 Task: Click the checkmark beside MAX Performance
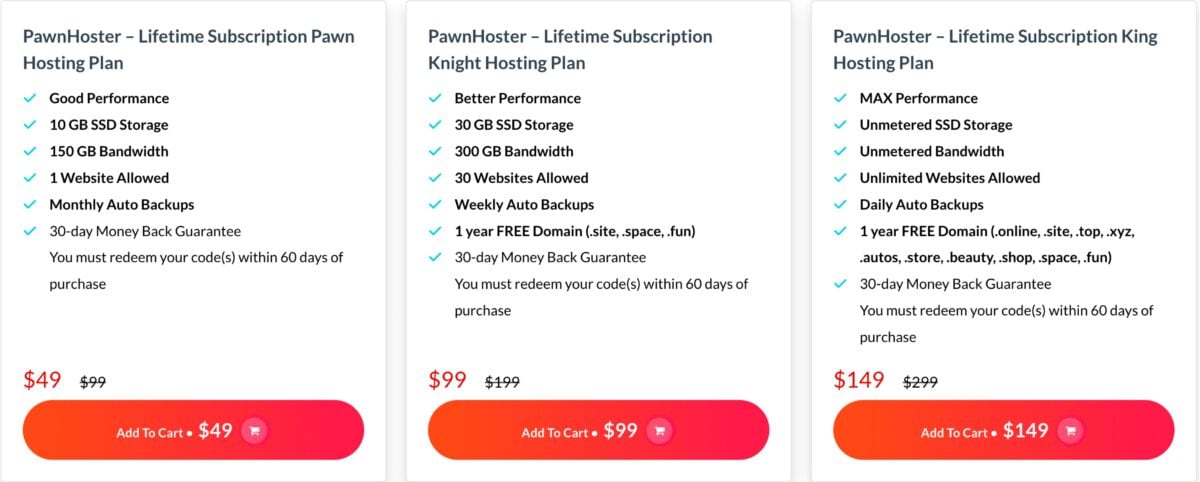point(840,98)
